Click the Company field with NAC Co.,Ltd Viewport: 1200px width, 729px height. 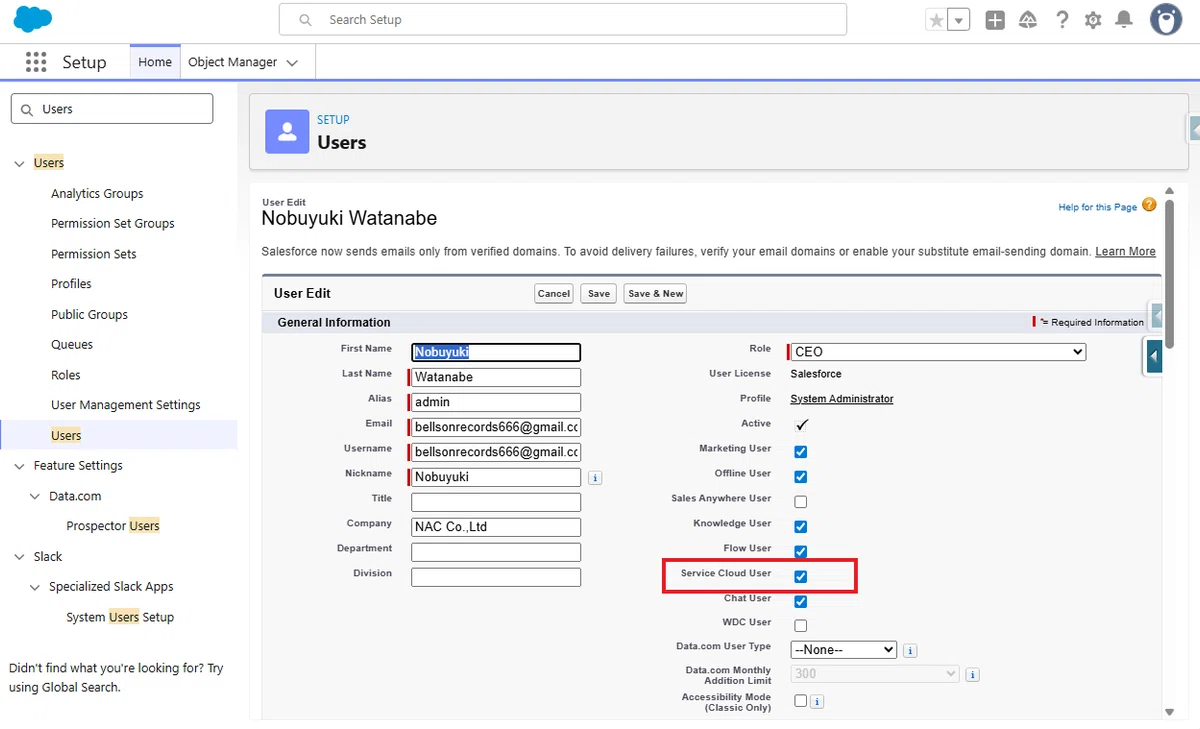tap(496, 527)
